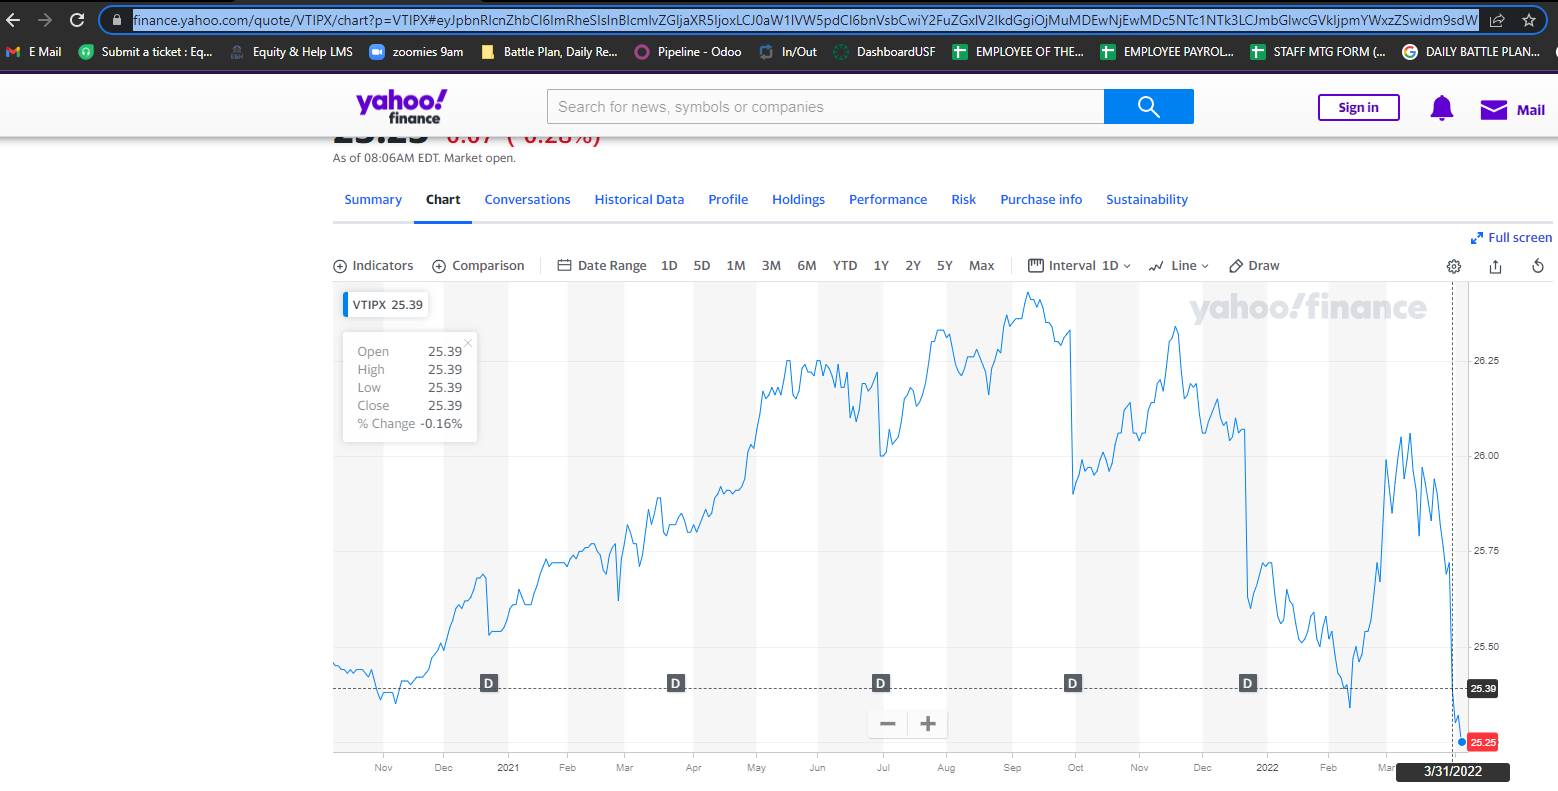Open DAILY BATTLE PLAN... bookmark
The image size is (1558, 791).
(x=1470, y=52)
